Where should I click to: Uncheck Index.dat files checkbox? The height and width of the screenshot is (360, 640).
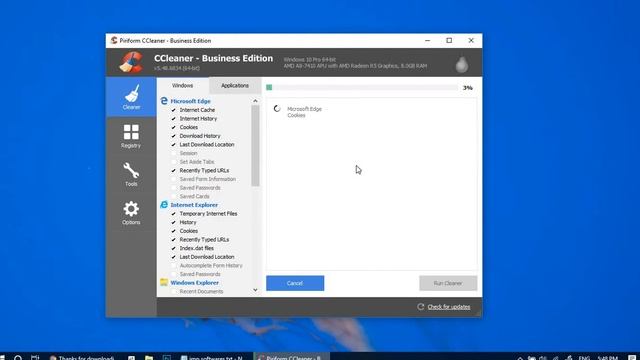click(173, 248)
